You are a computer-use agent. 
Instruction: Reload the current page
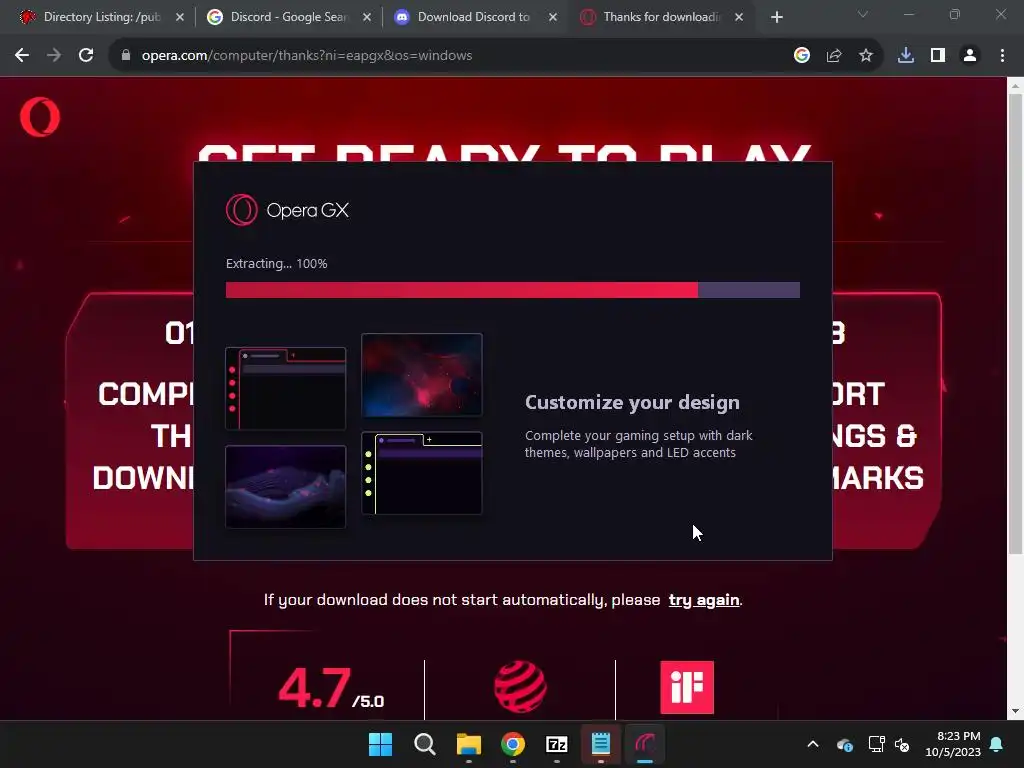[x=86, y=56]
